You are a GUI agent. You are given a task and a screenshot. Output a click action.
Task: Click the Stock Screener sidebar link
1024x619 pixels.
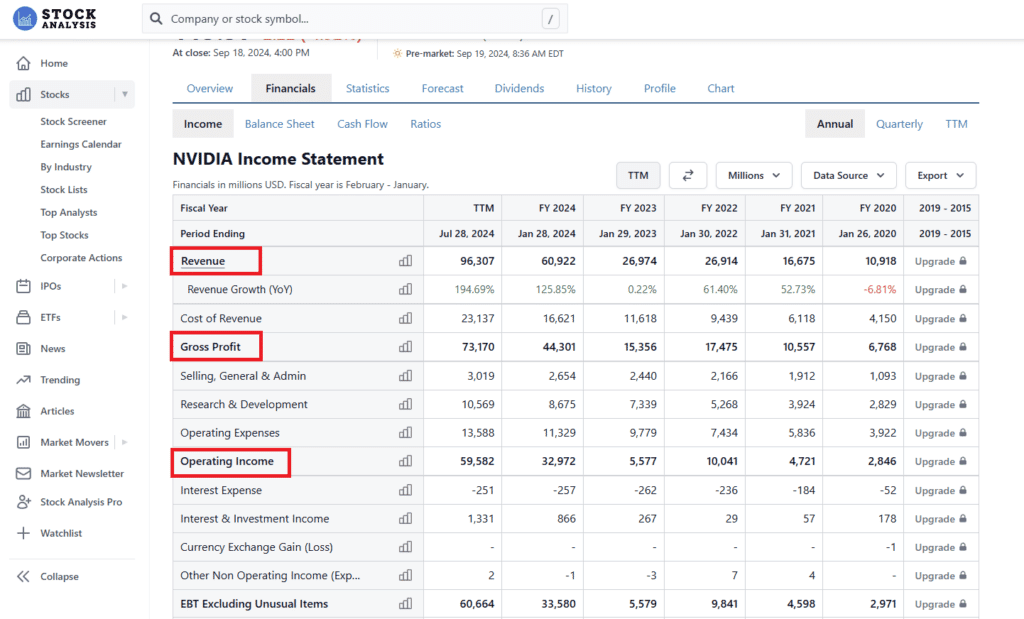pyautogui.click(x=73, y=121)
